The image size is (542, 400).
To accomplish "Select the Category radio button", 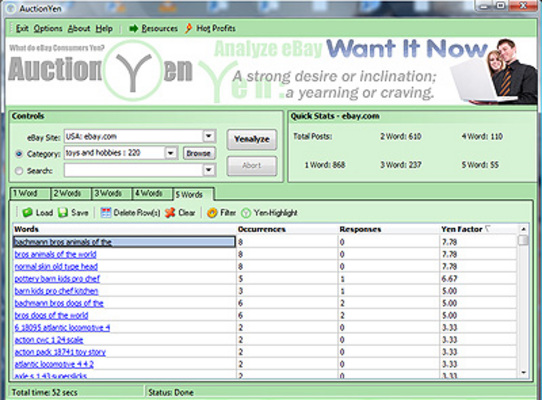I will pos(19,154).
